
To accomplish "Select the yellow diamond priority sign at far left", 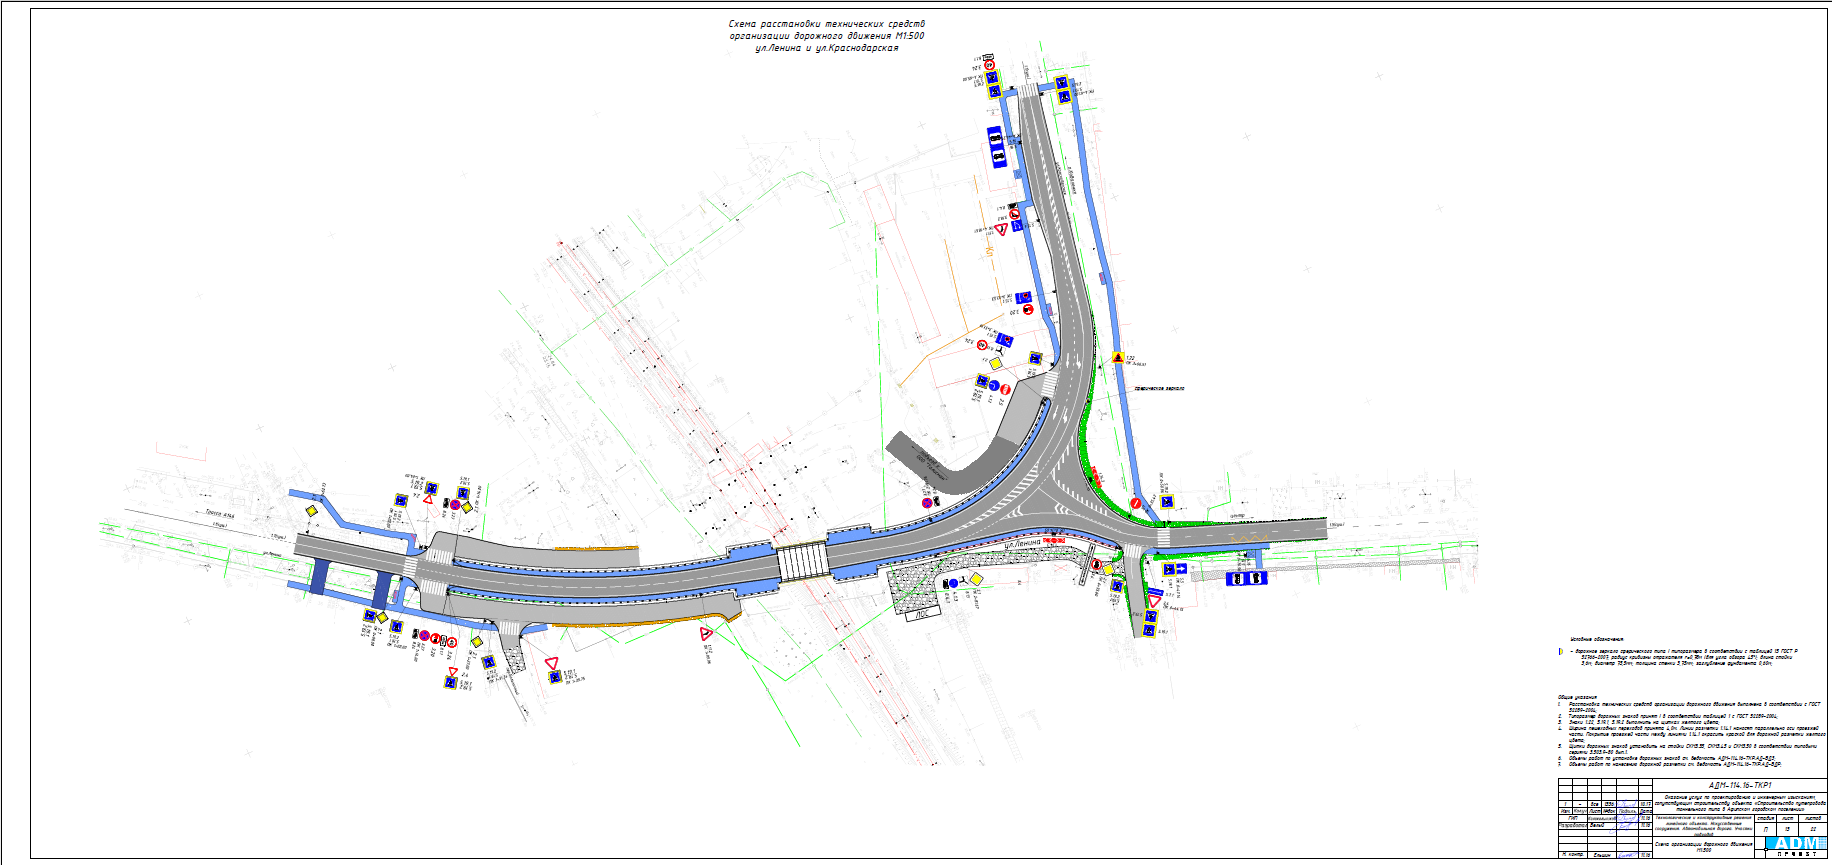I will point(311,511).
